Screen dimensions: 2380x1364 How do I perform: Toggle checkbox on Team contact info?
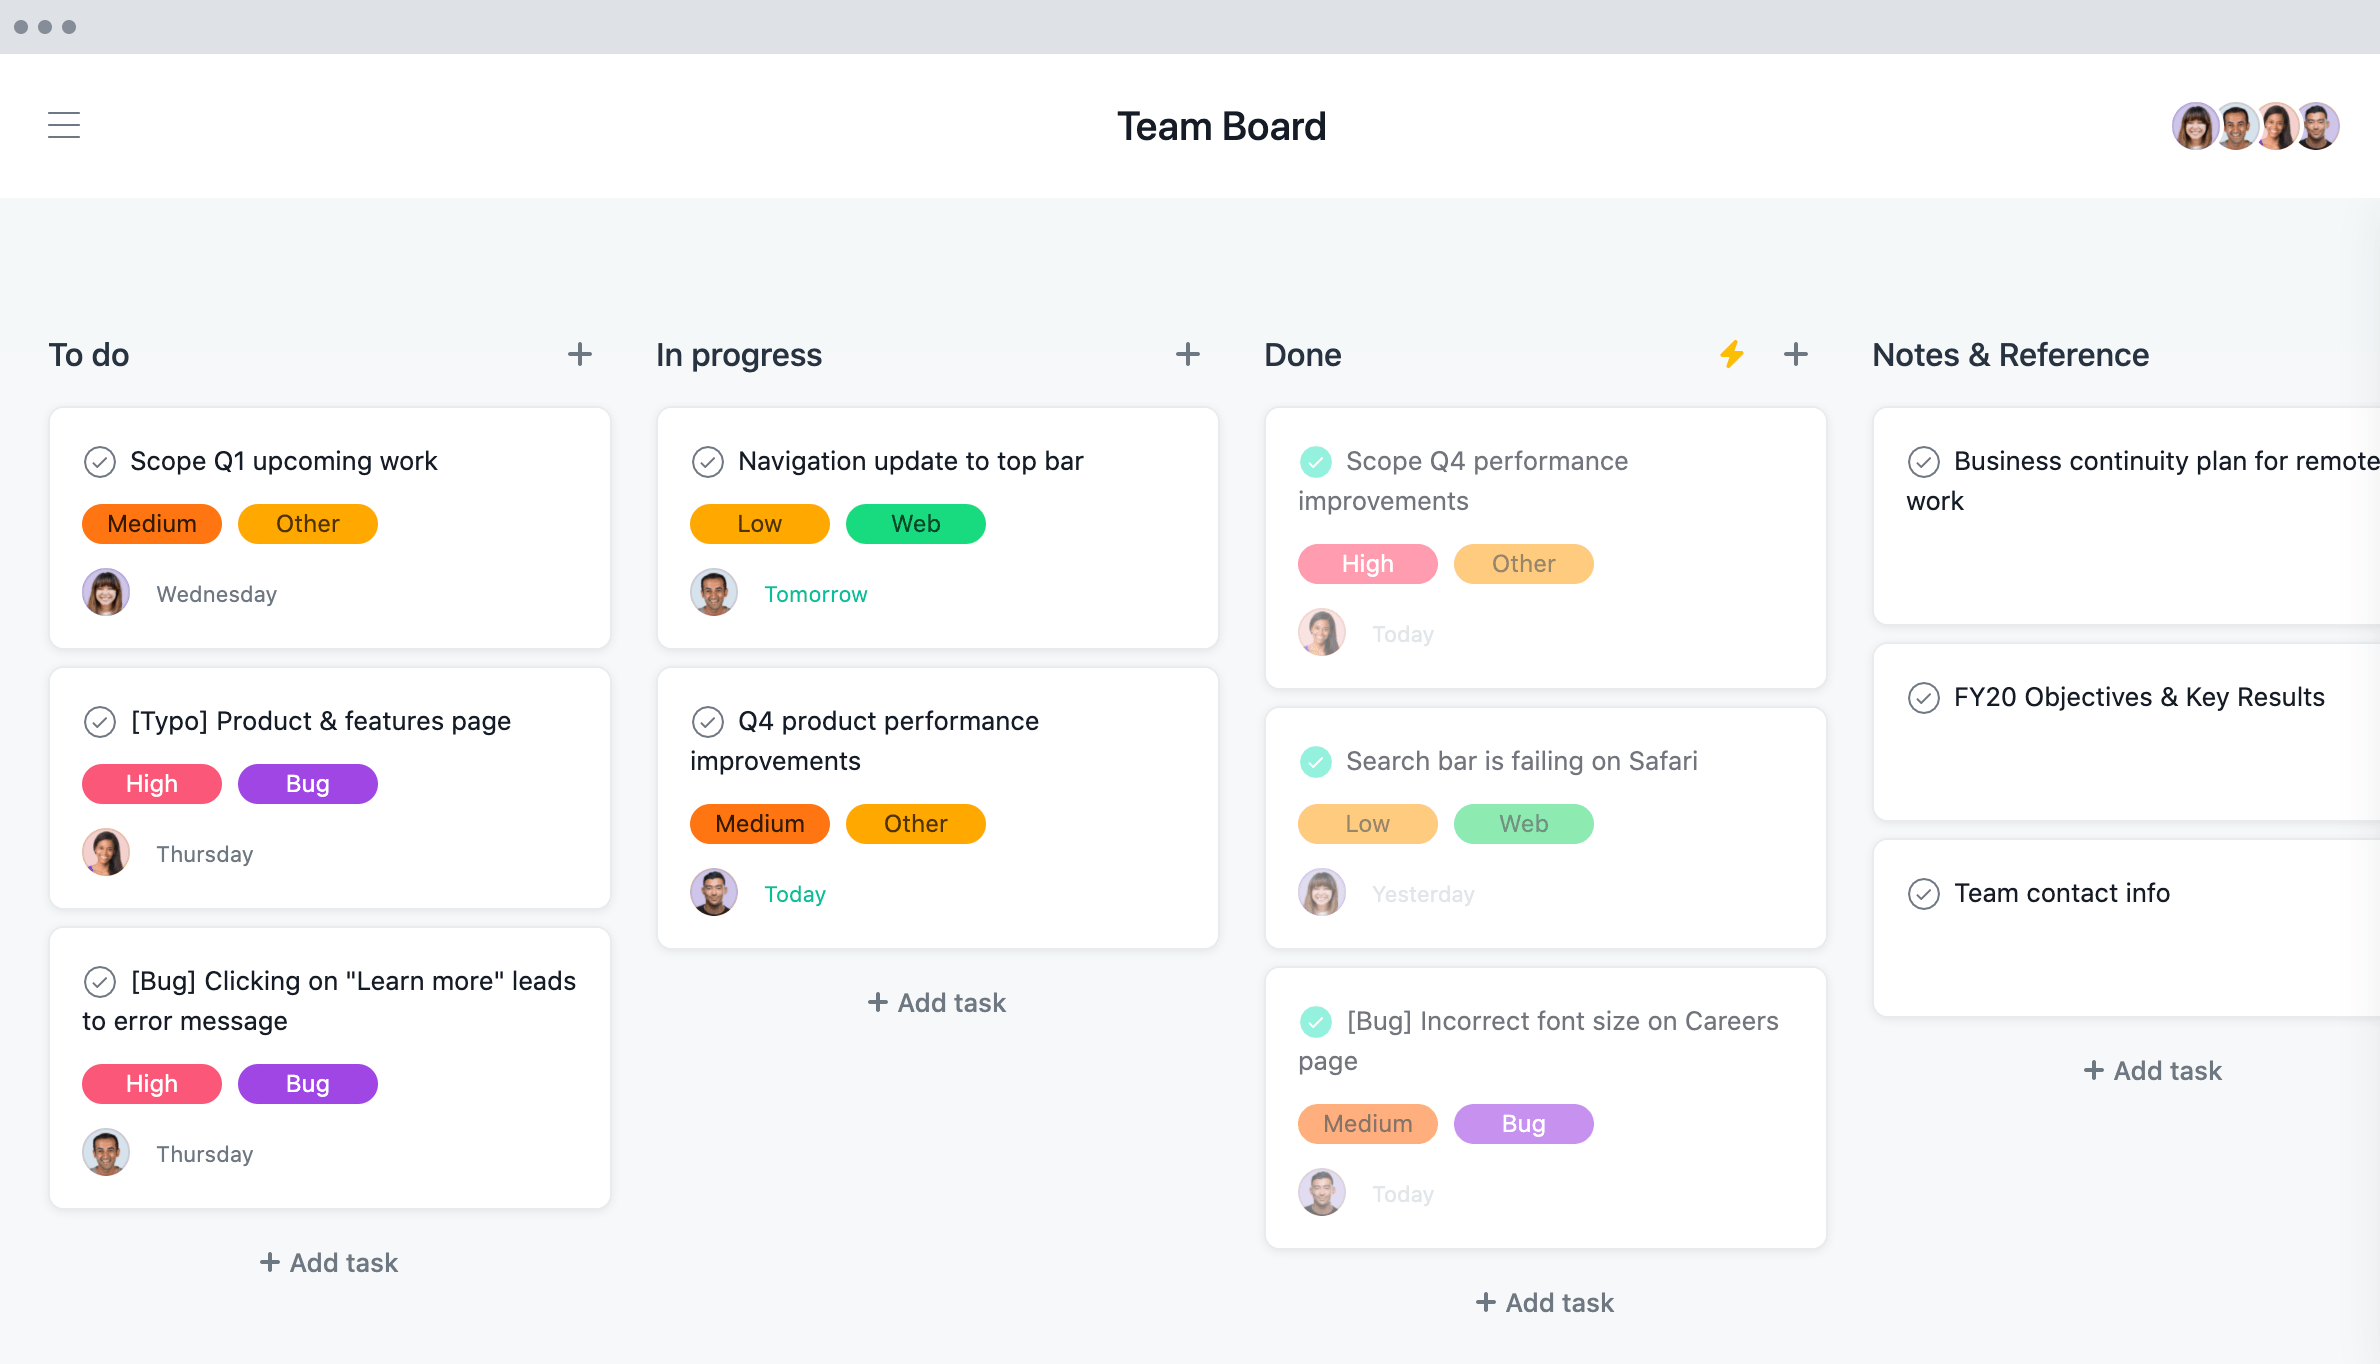(x=1924, y=893)
